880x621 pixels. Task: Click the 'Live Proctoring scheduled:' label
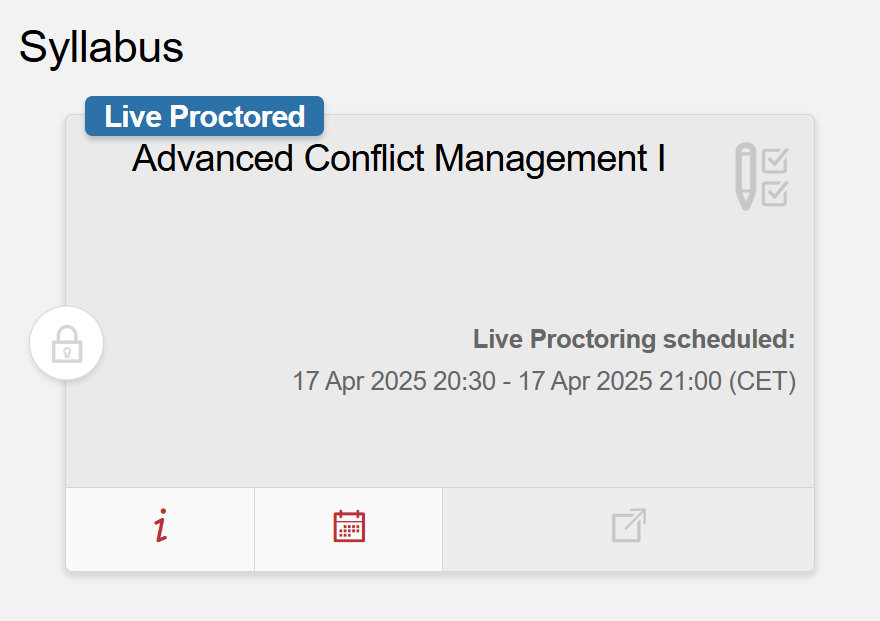coord(634,340)
